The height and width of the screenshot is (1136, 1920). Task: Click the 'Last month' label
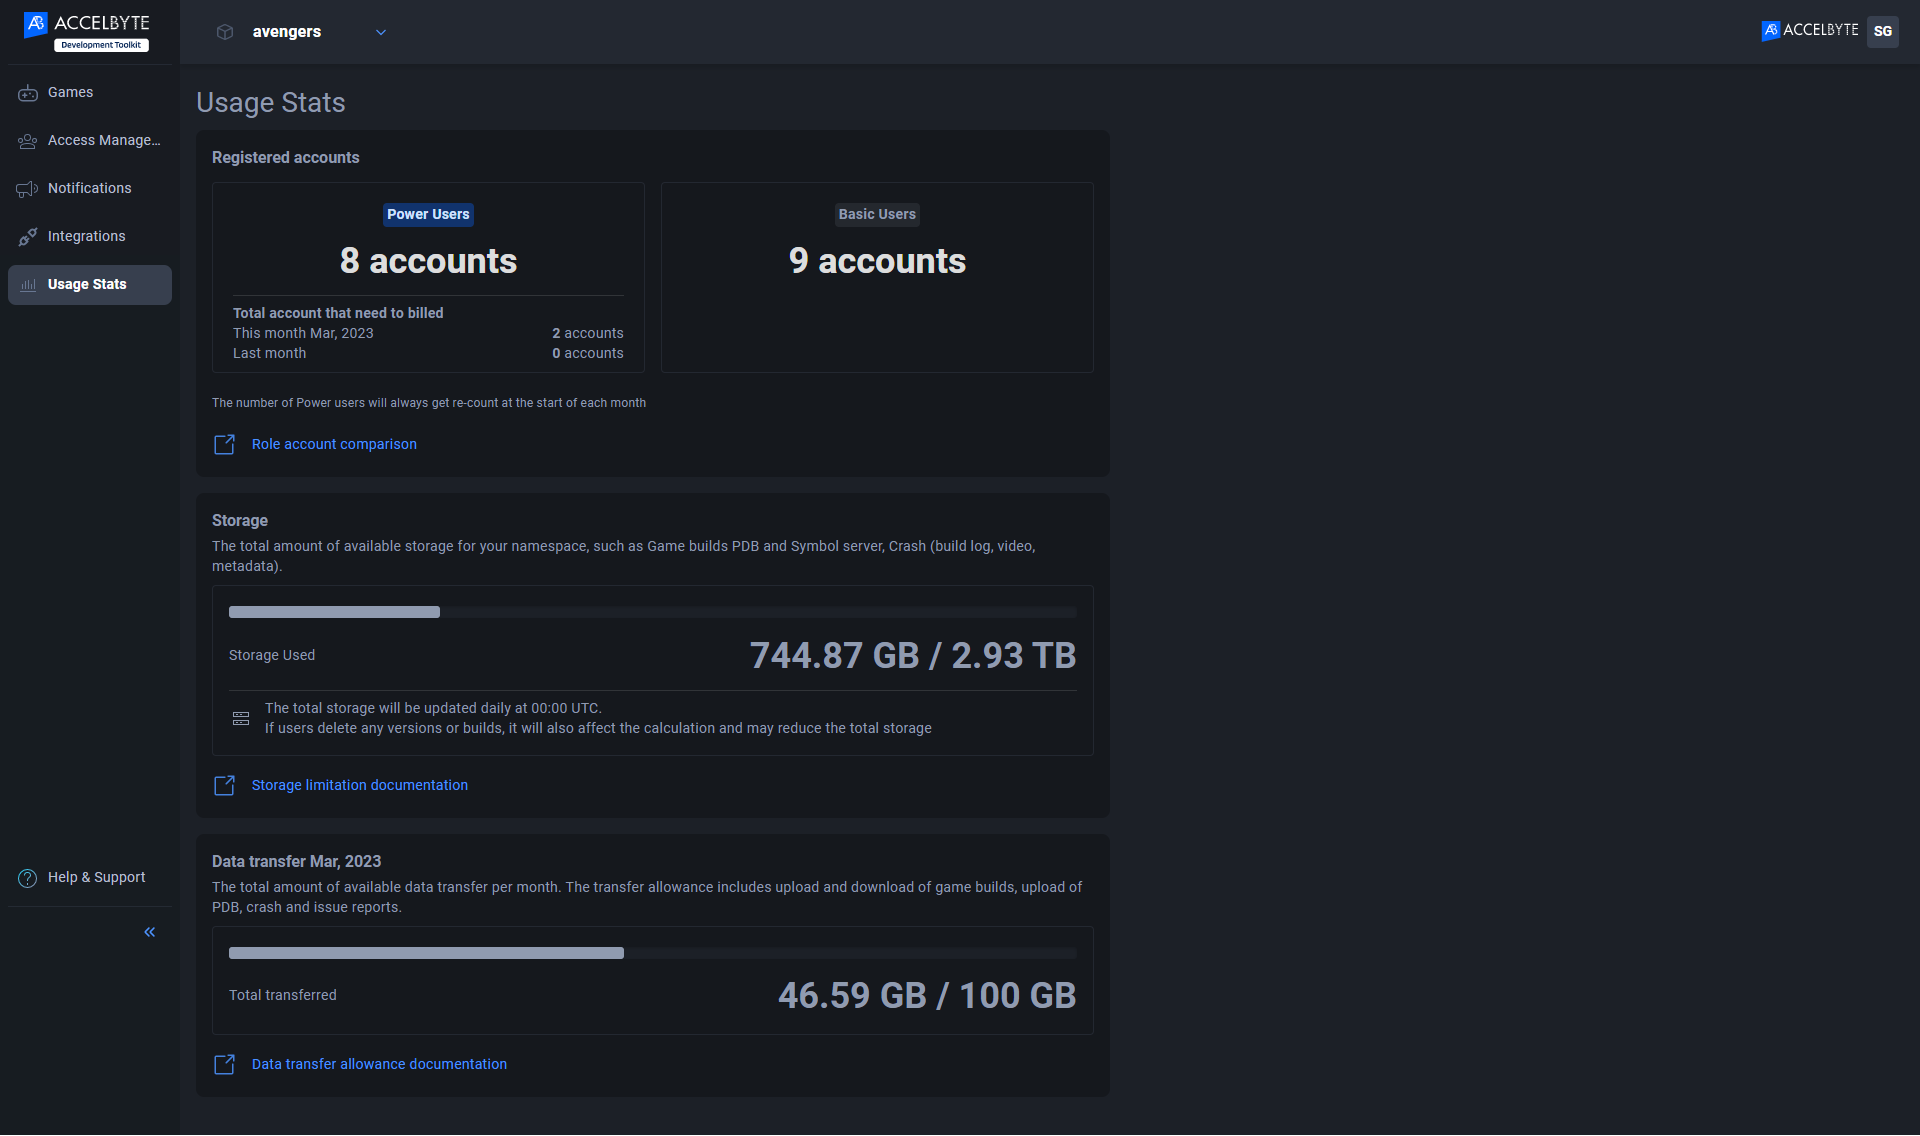tap(270, 353)
